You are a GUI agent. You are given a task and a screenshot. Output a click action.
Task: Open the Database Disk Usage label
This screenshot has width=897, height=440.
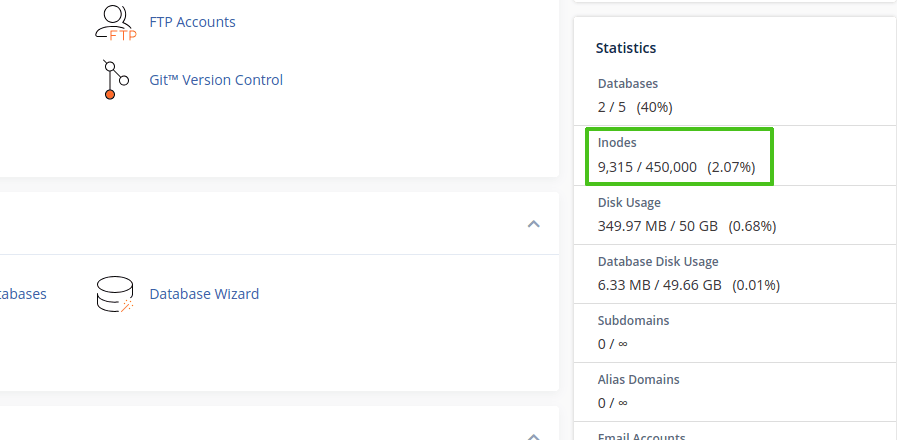click(x=658, y=261)
